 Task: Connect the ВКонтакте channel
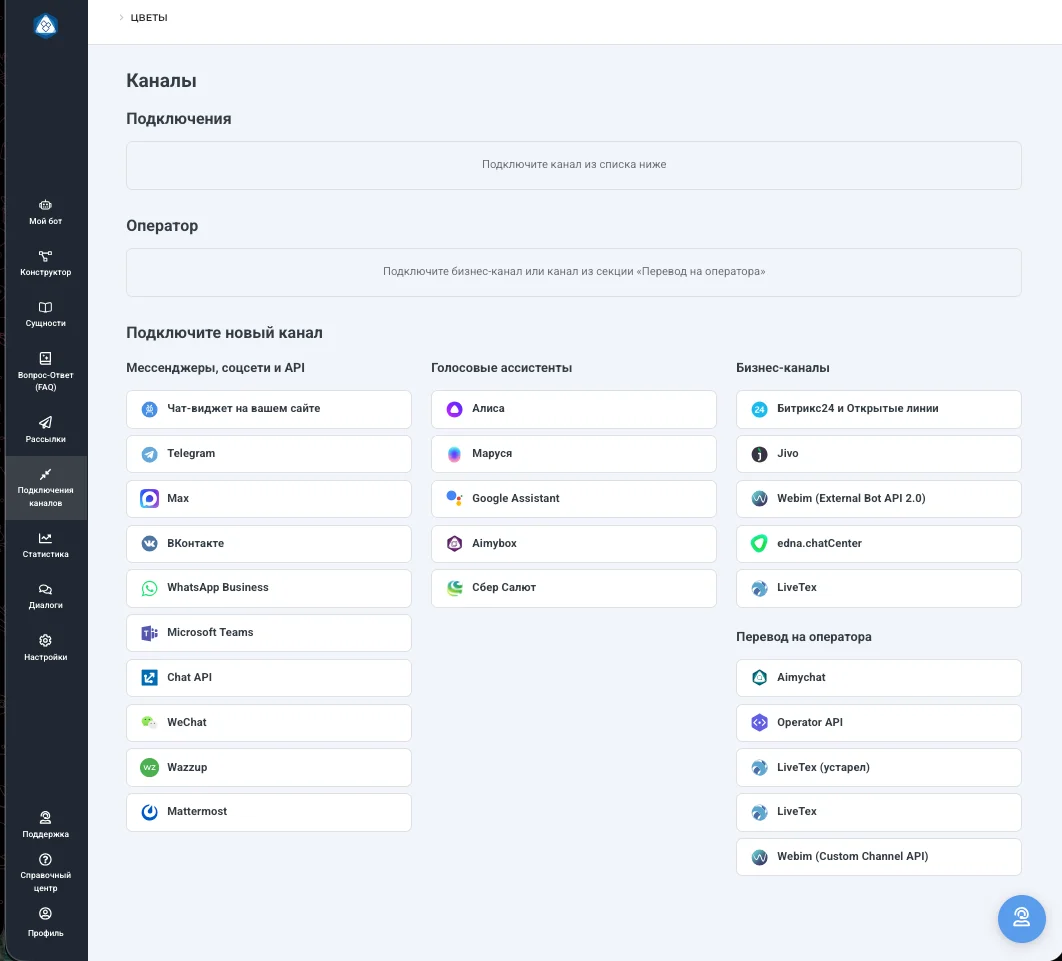click(269, 544)
